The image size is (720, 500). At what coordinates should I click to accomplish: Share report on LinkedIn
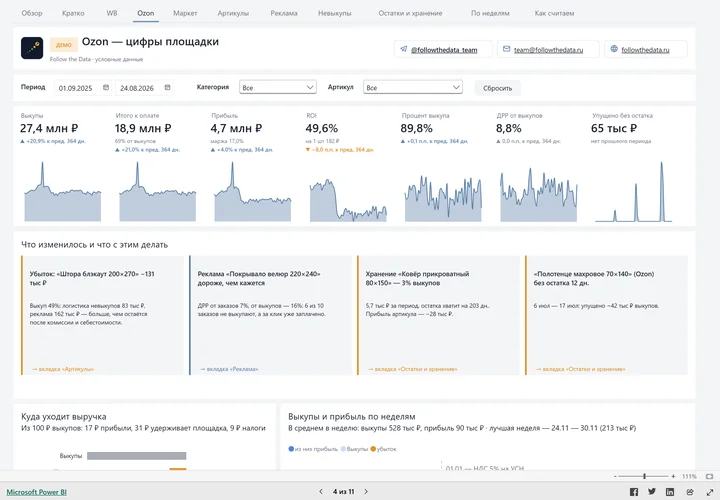coord(670,492)
